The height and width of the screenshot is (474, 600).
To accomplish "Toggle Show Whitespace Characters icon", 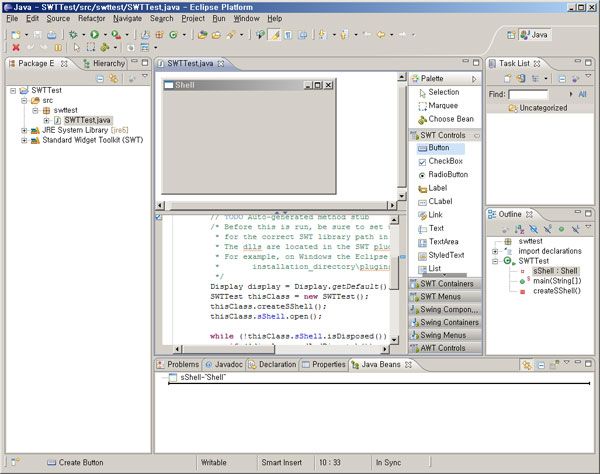I will [x=289, y=35].
